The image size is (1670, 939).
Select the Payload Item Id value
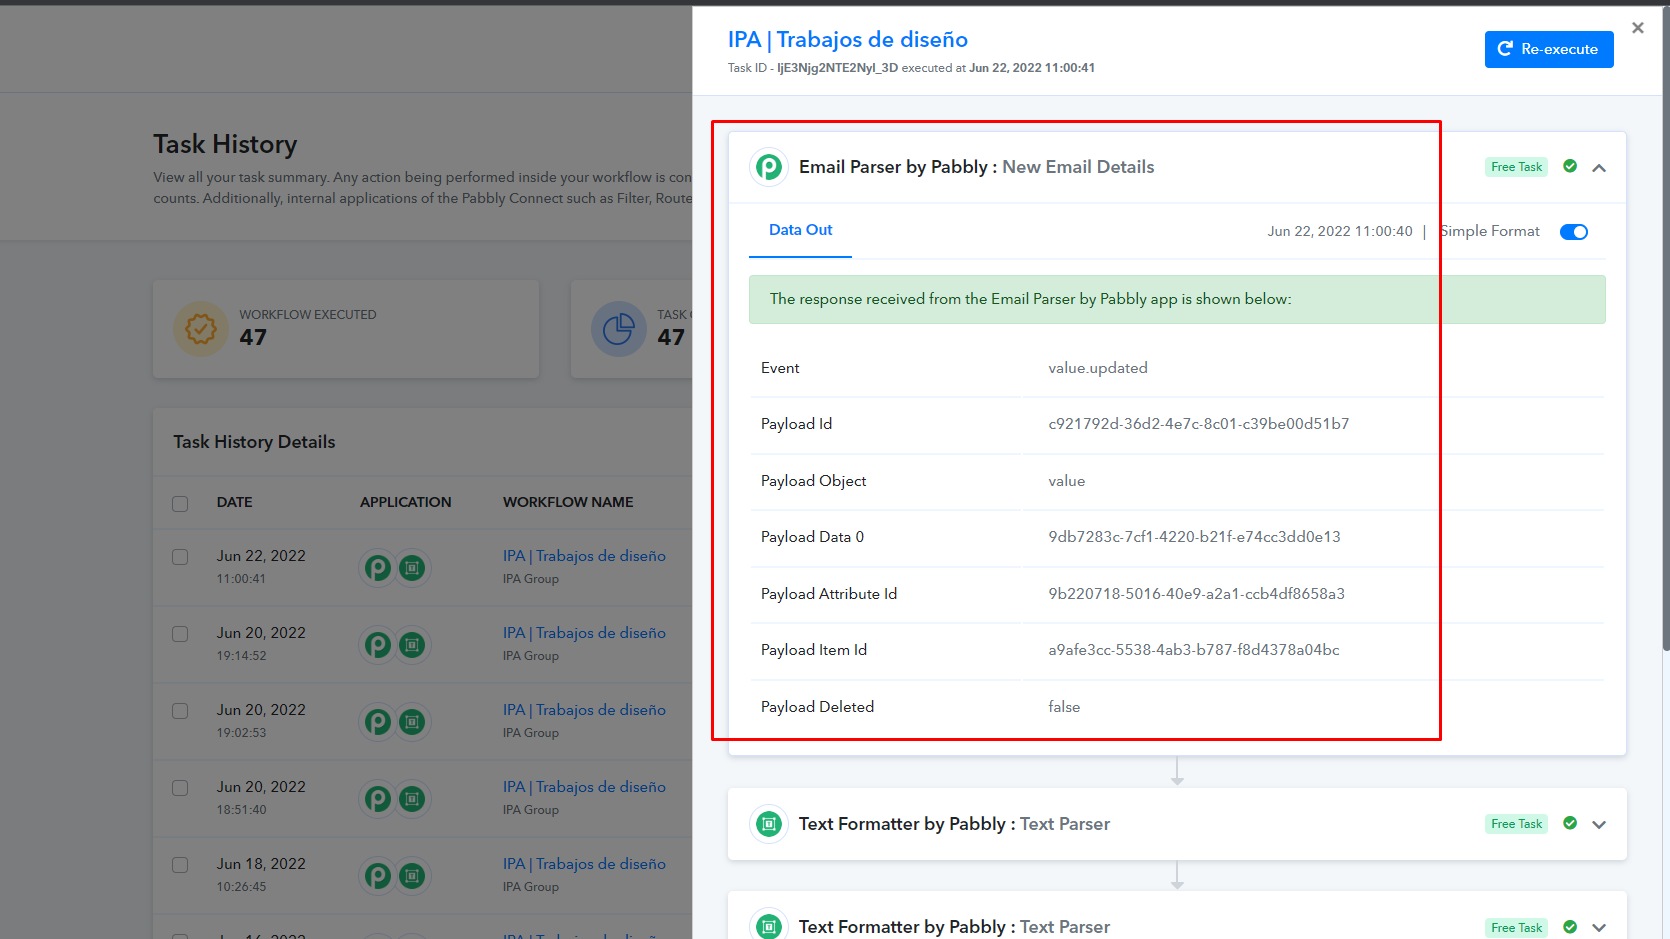click(x=1193, y=650)
